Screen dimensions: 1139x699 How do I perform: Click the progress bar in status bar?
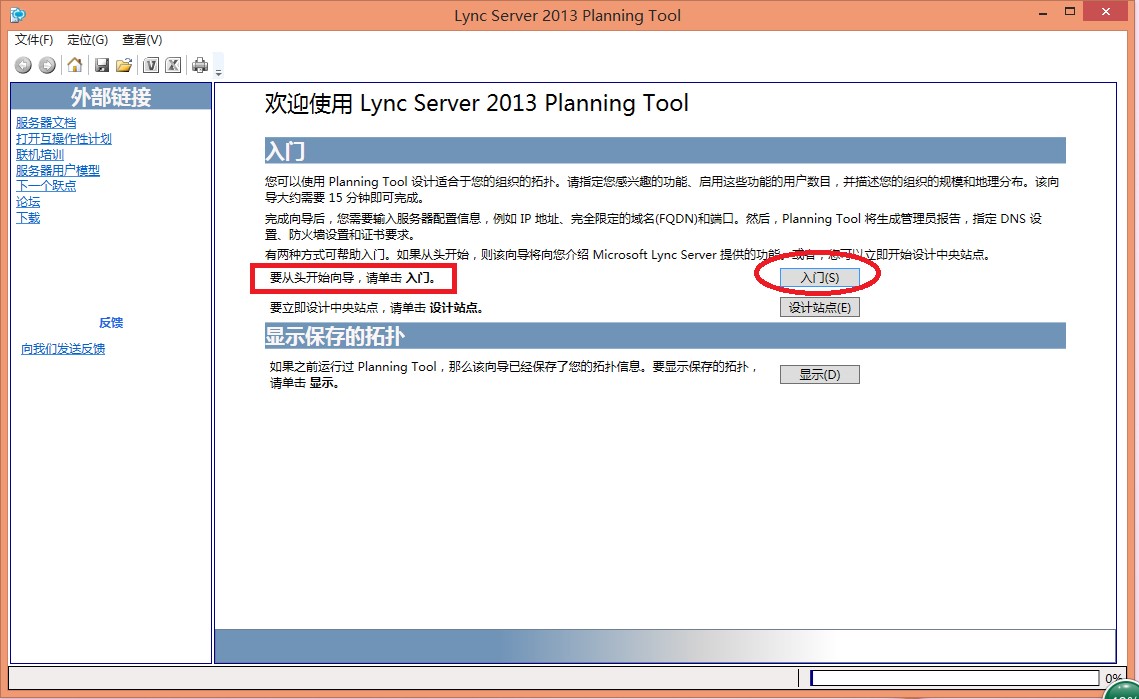(954, 678)
